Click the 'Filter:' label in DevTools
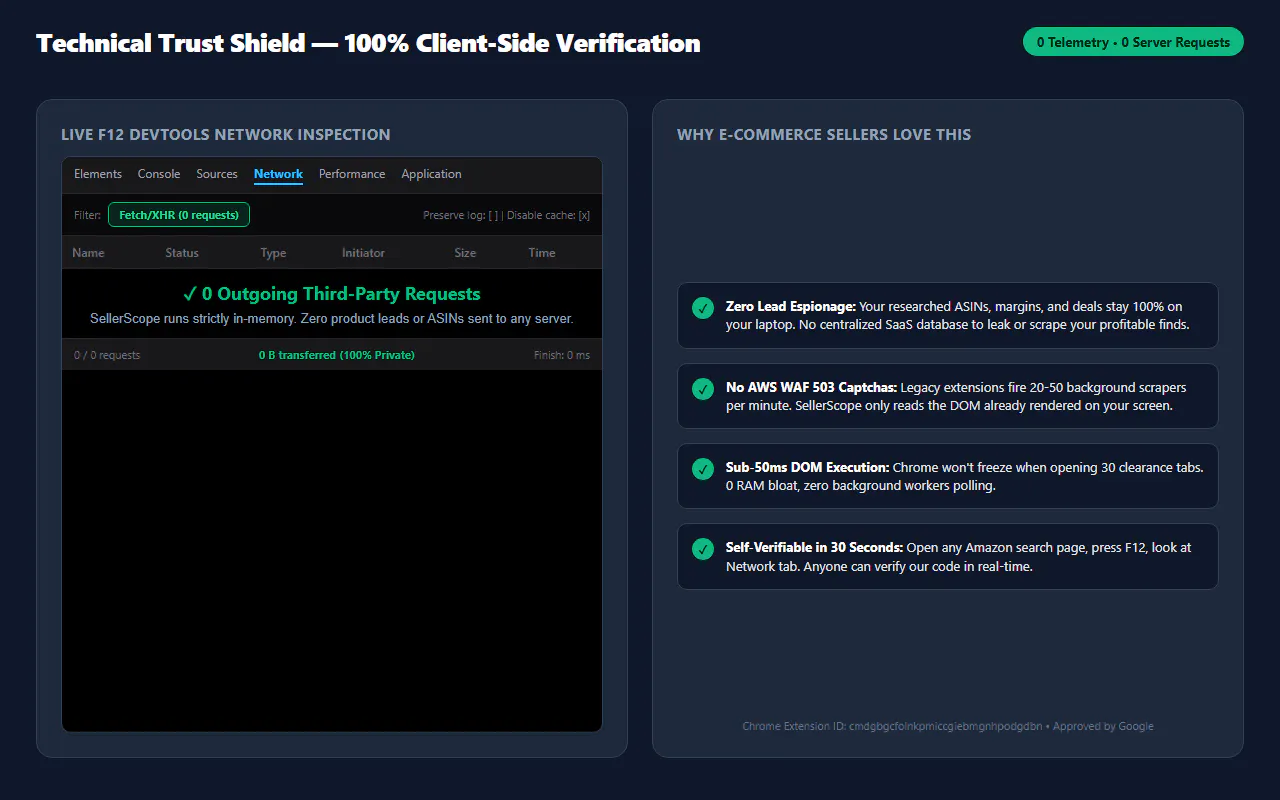 tap(88, 215)
